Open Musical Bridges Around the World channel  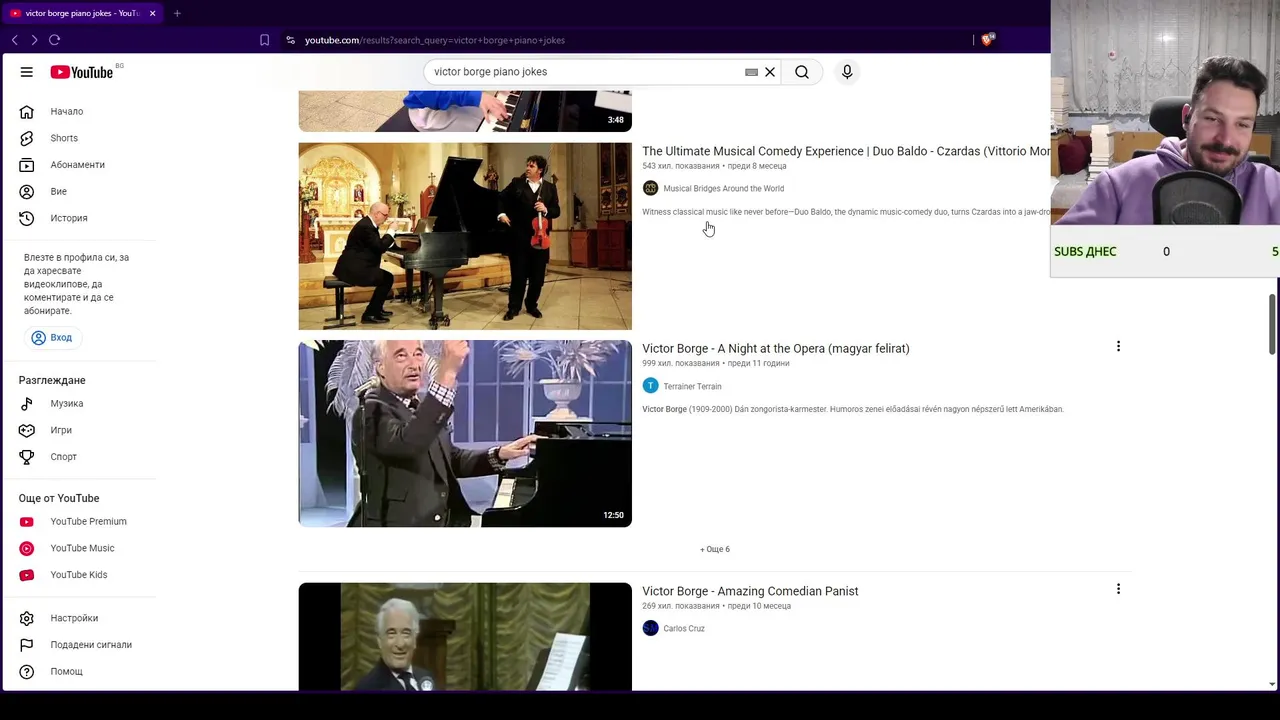click(x=724, y=189)
